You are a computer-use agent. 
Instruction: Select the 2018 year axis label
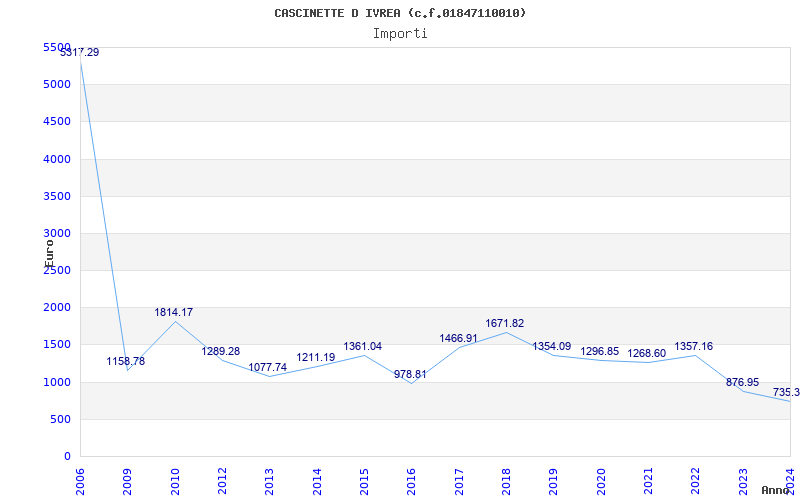point(506,482)
